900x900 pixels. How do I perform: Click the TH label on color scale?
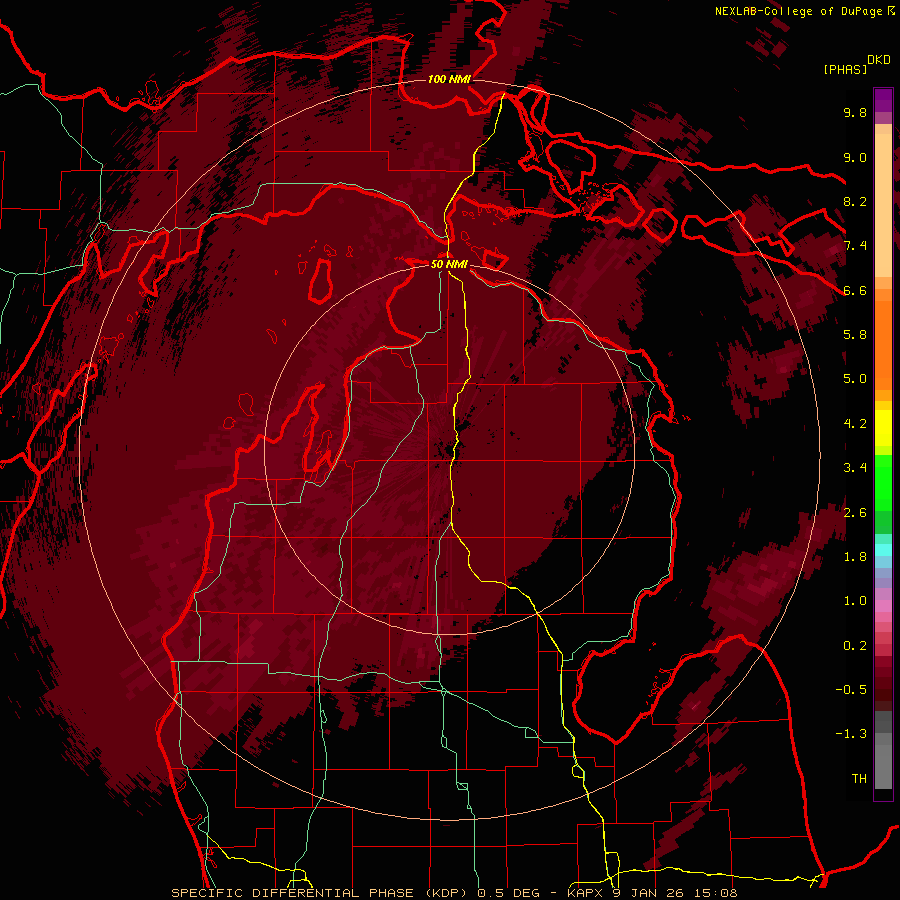859,779
